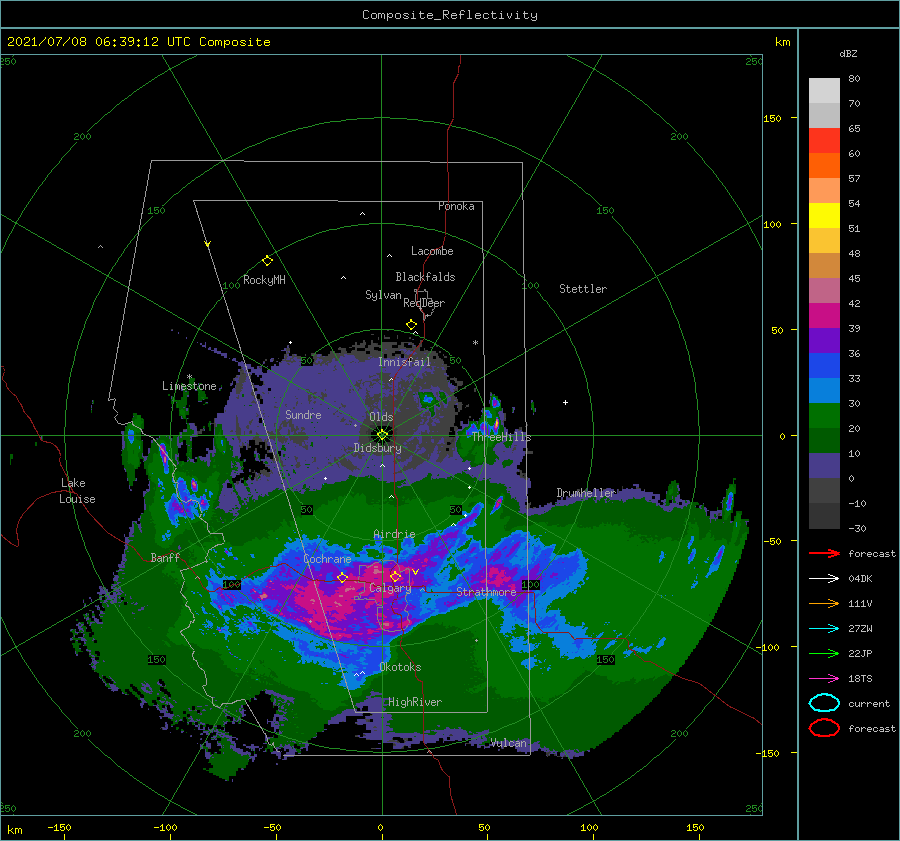Click the yellow diamond marker below RedDeer

tap(412, 325)
